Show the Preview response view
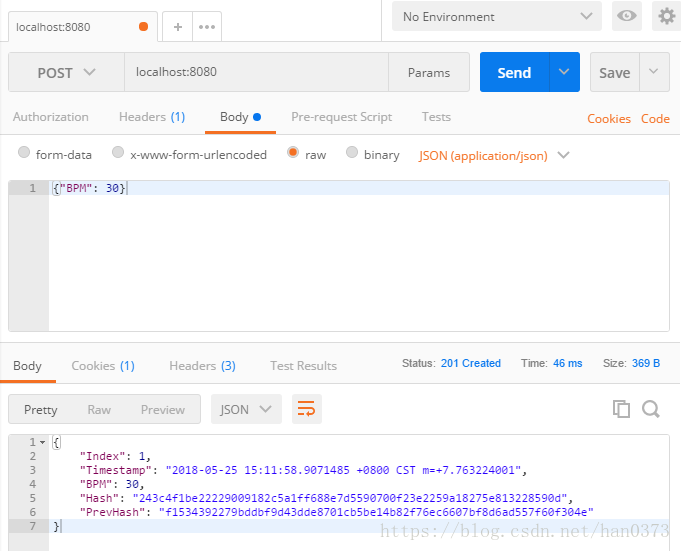 pos(162,409)
